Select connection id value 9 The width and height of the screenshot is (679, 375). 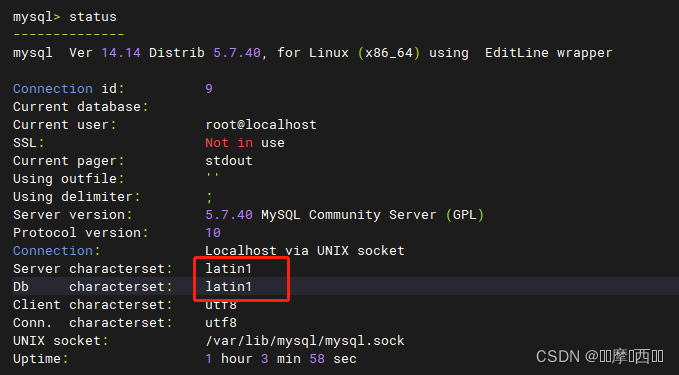tap(209, 89)
